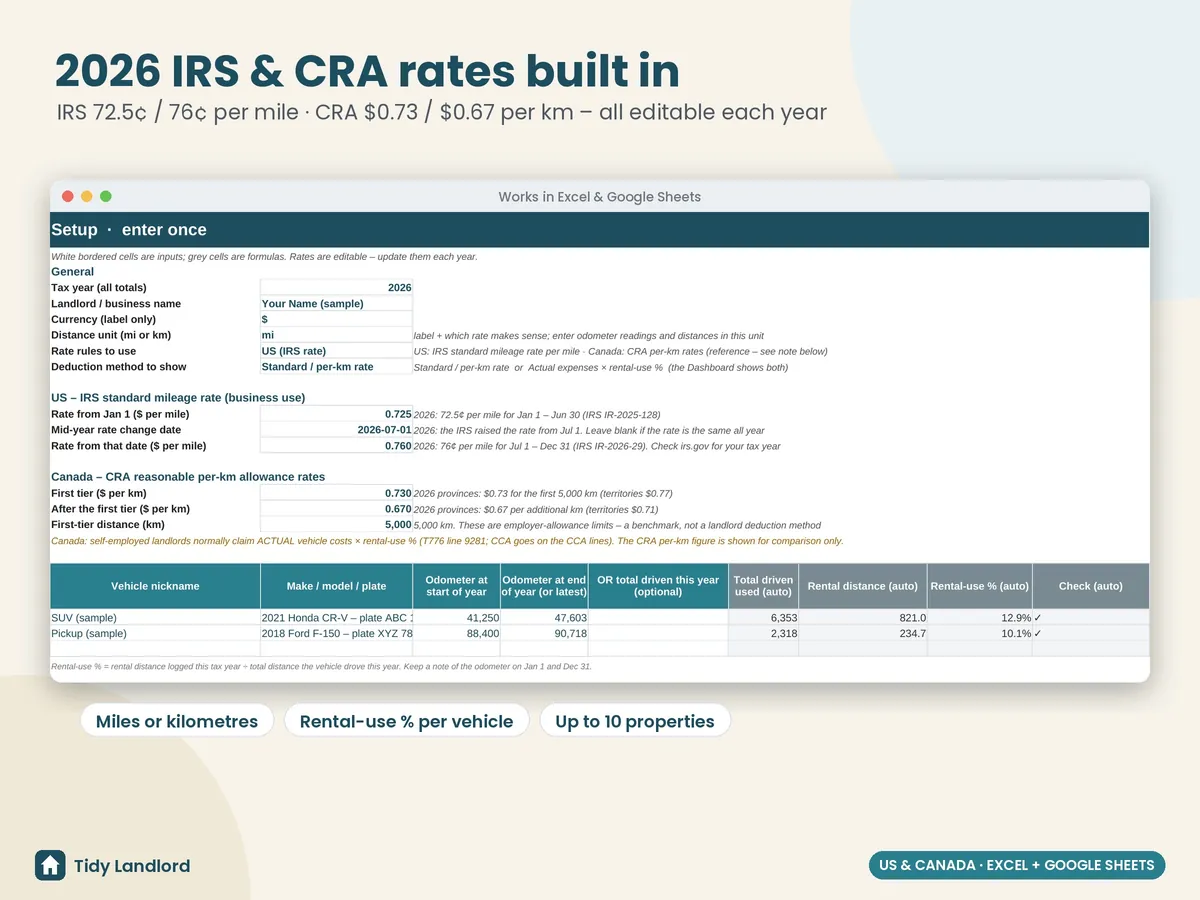Click the 'Rate rules to use' label
1200x900 pixels.
(x=93, y=351)
